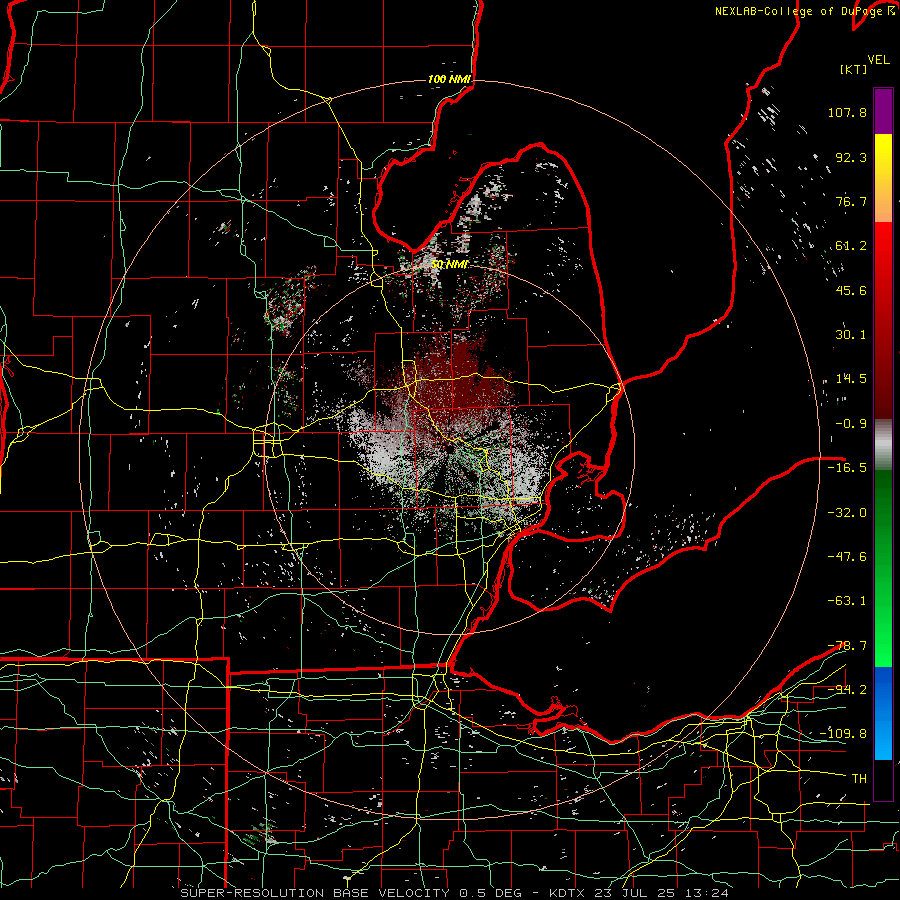
Task: Click the -63.1 velocity scale value
Action: click(x=847, y=601)
